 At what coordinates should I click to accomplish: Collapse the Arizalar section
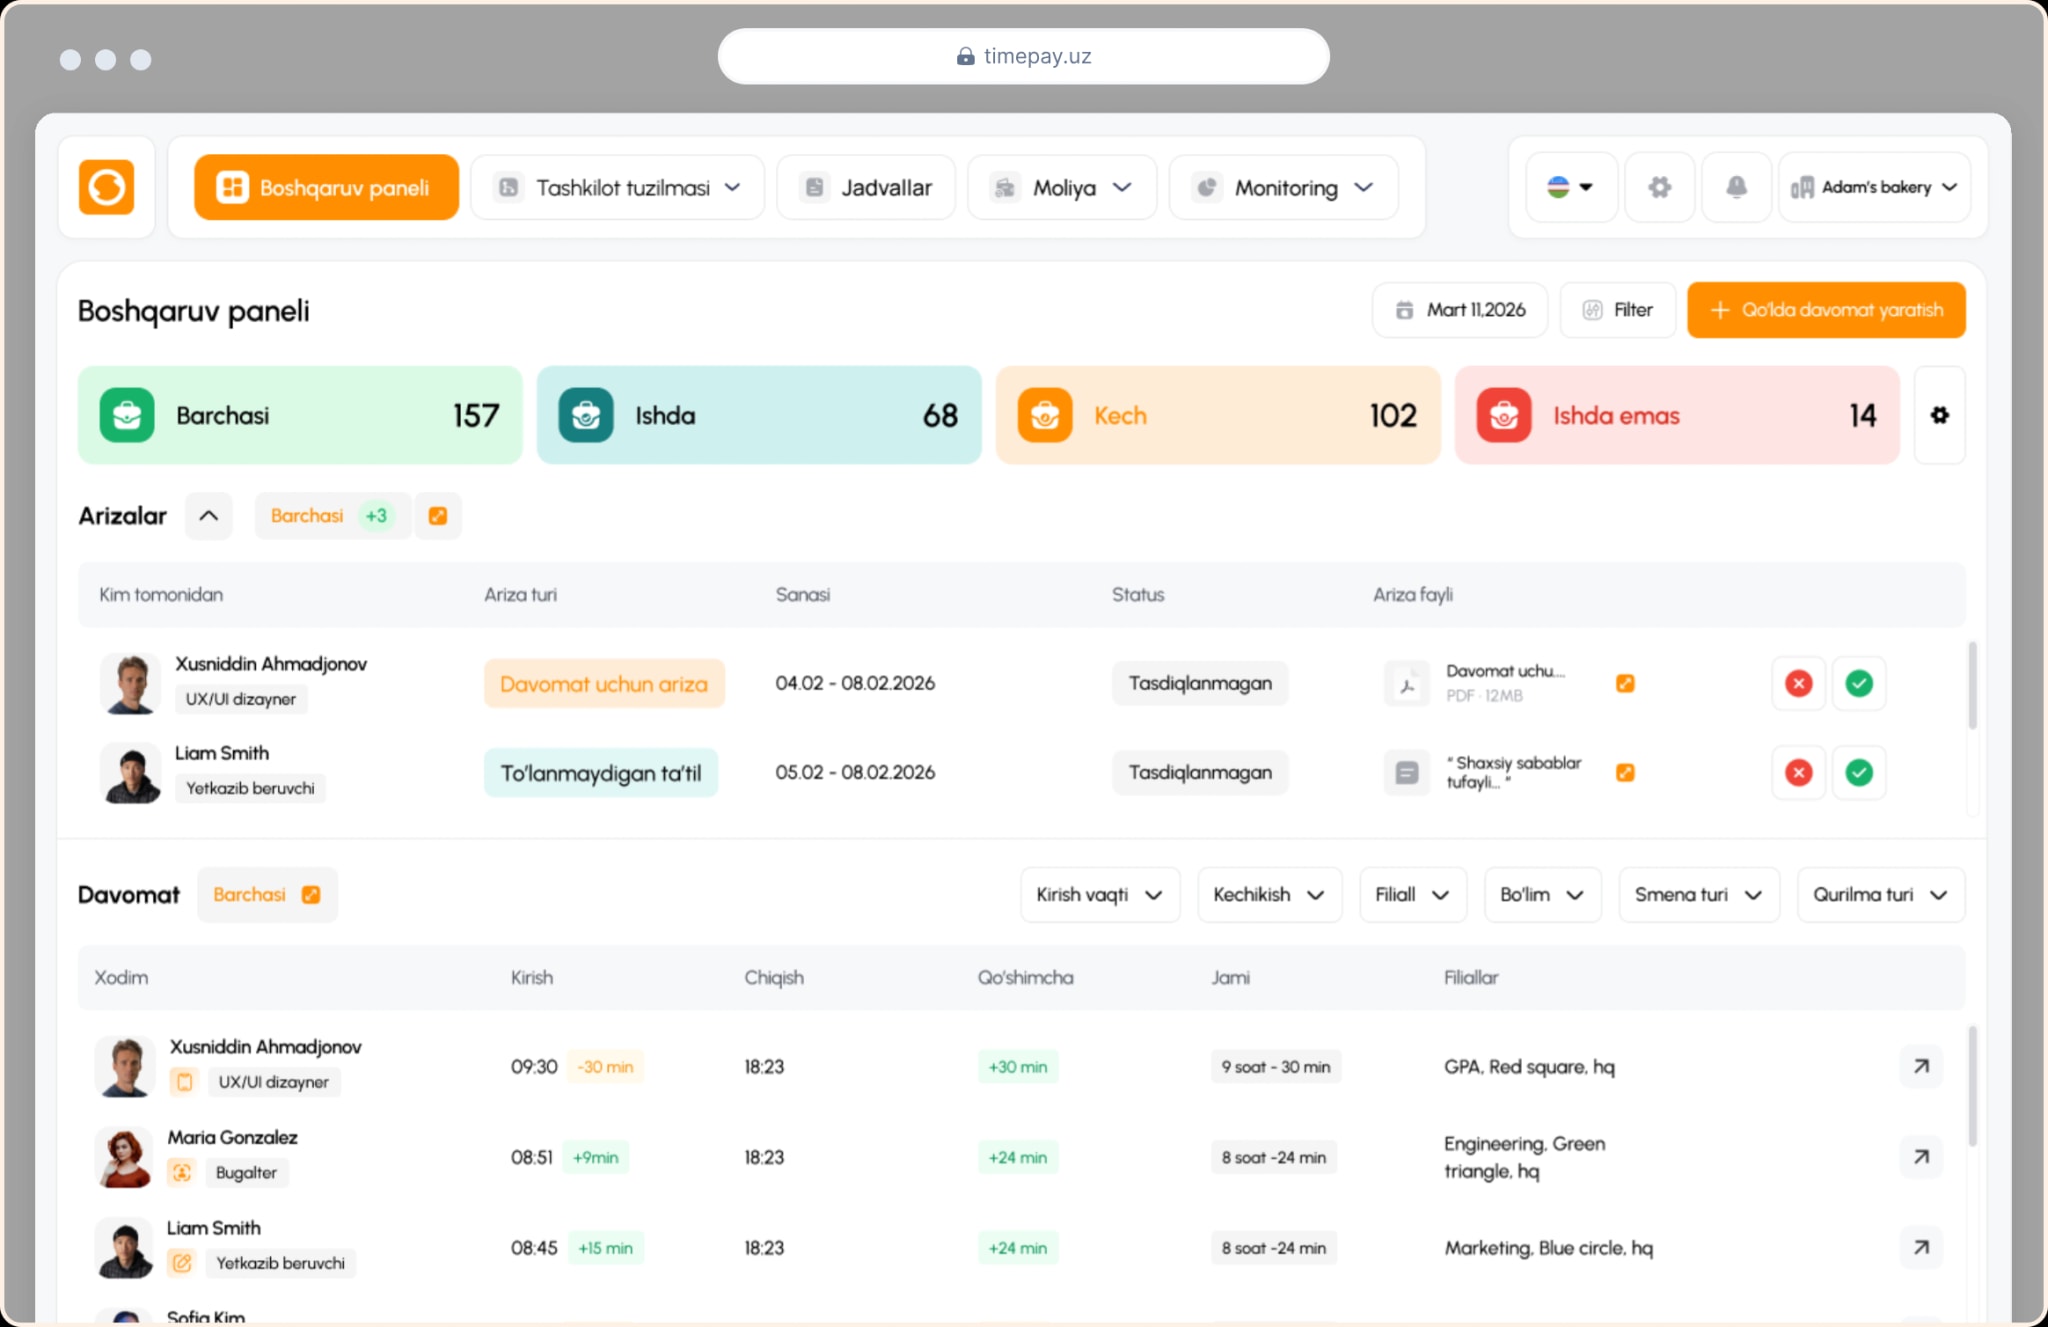point(208,516)
